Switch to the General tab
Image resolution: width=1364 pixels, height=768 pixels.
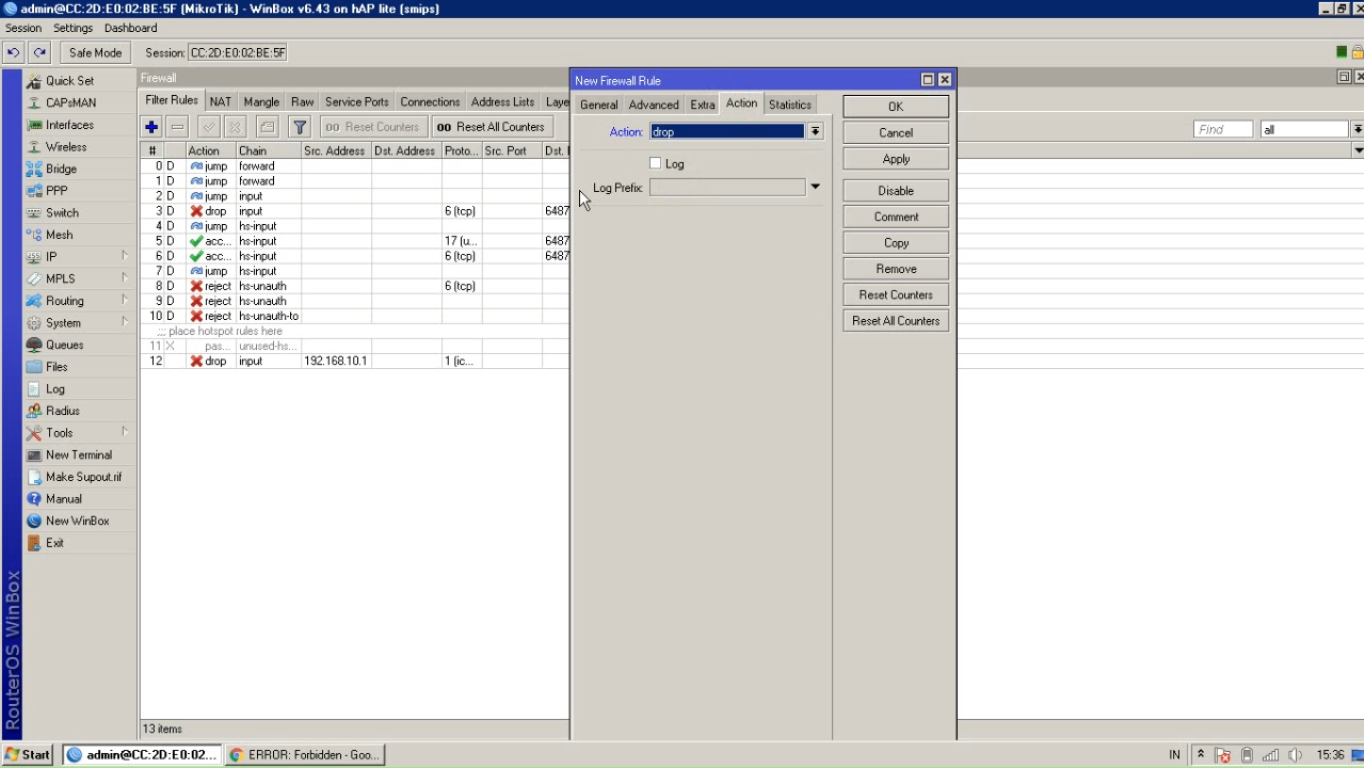[x=599, y=105]
